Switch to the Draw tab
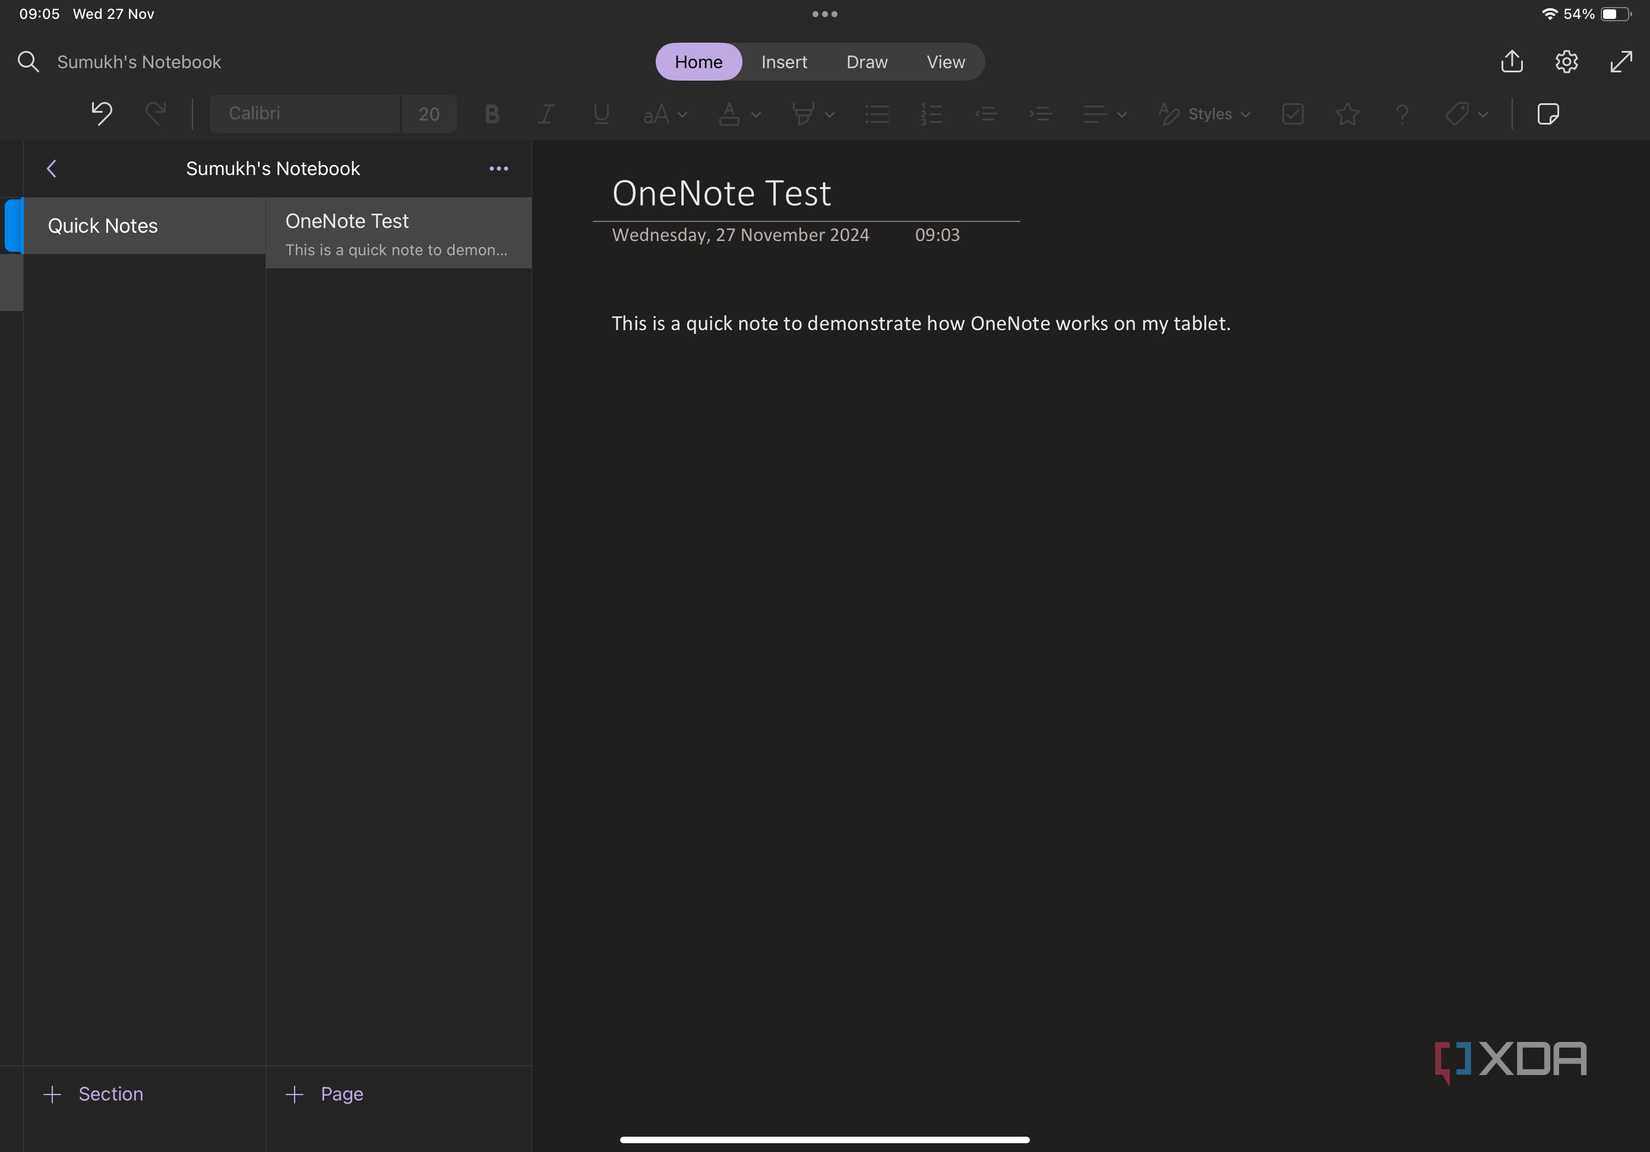1650x1152 pixels. [x=867, y=62]
